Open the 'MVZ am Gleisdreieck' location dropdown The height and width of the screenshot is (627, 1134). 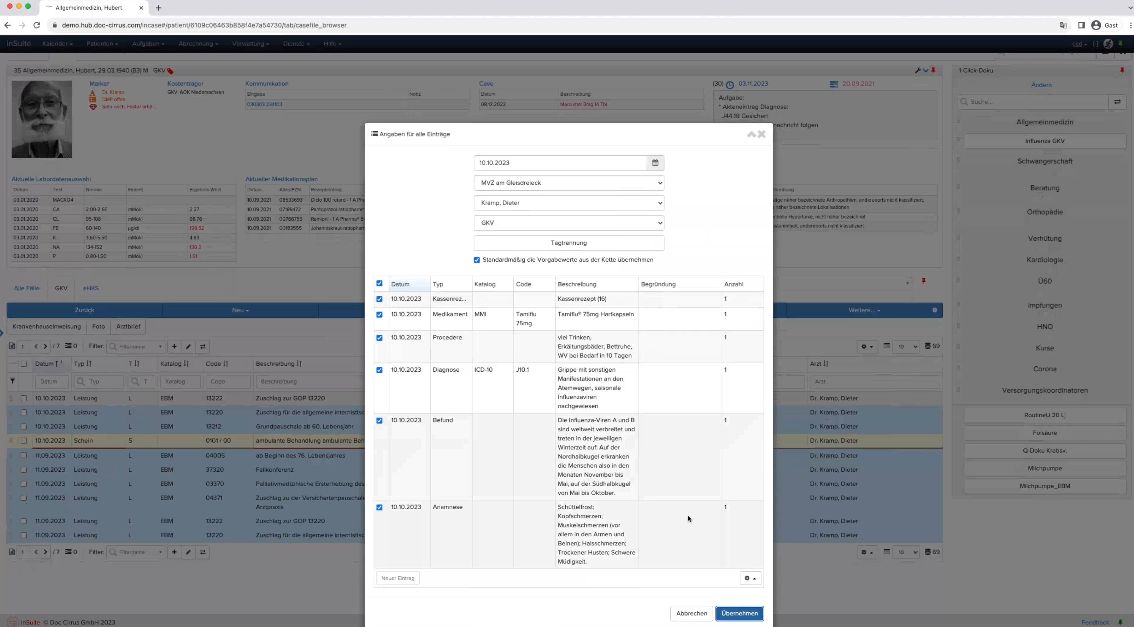(x=569, y=183)
